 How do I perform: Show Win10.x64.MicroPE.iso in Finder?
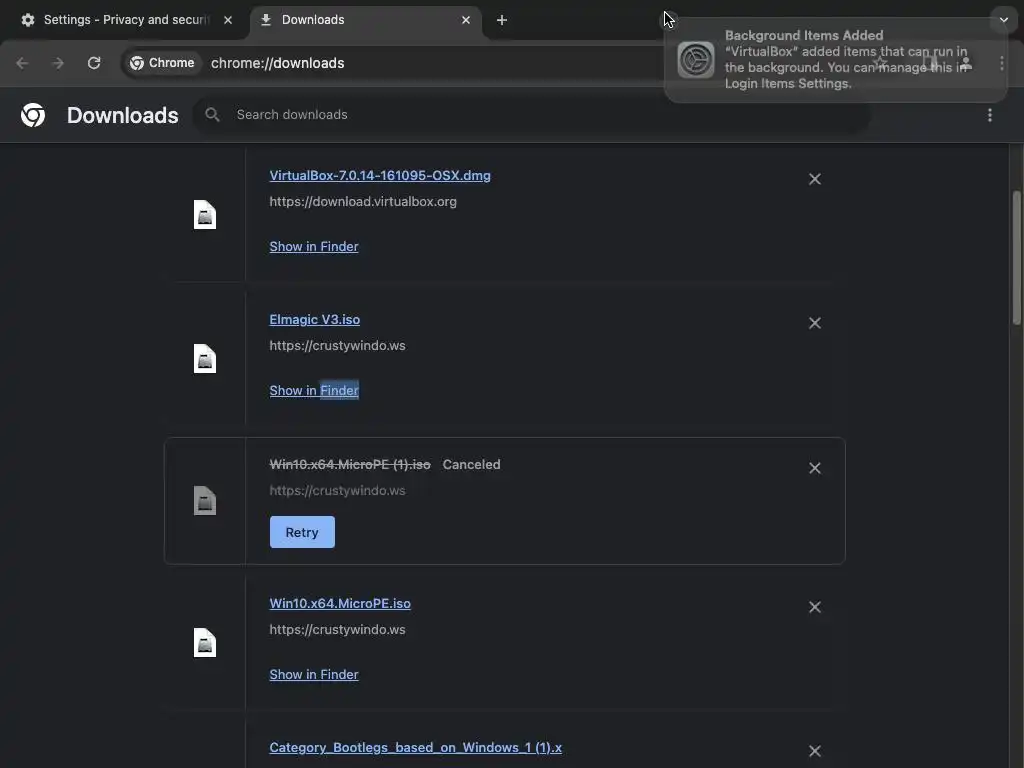click(314, 675)
